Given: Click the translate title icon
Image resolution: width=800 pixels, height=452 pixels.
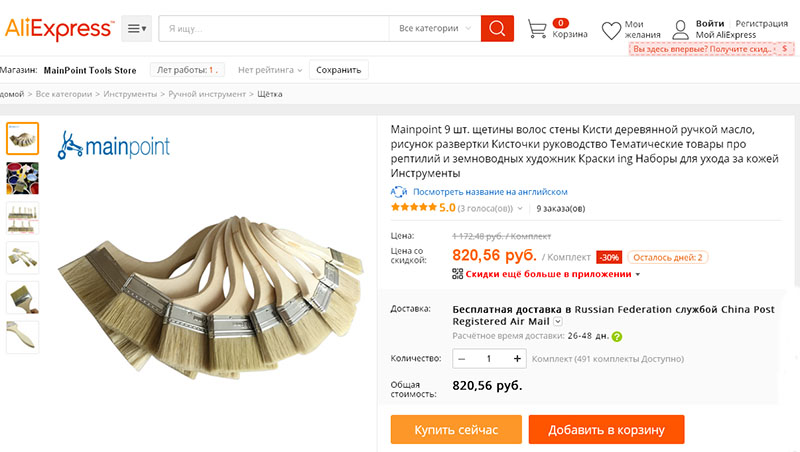Looking at the screenshot, I should tap(398, 192).
